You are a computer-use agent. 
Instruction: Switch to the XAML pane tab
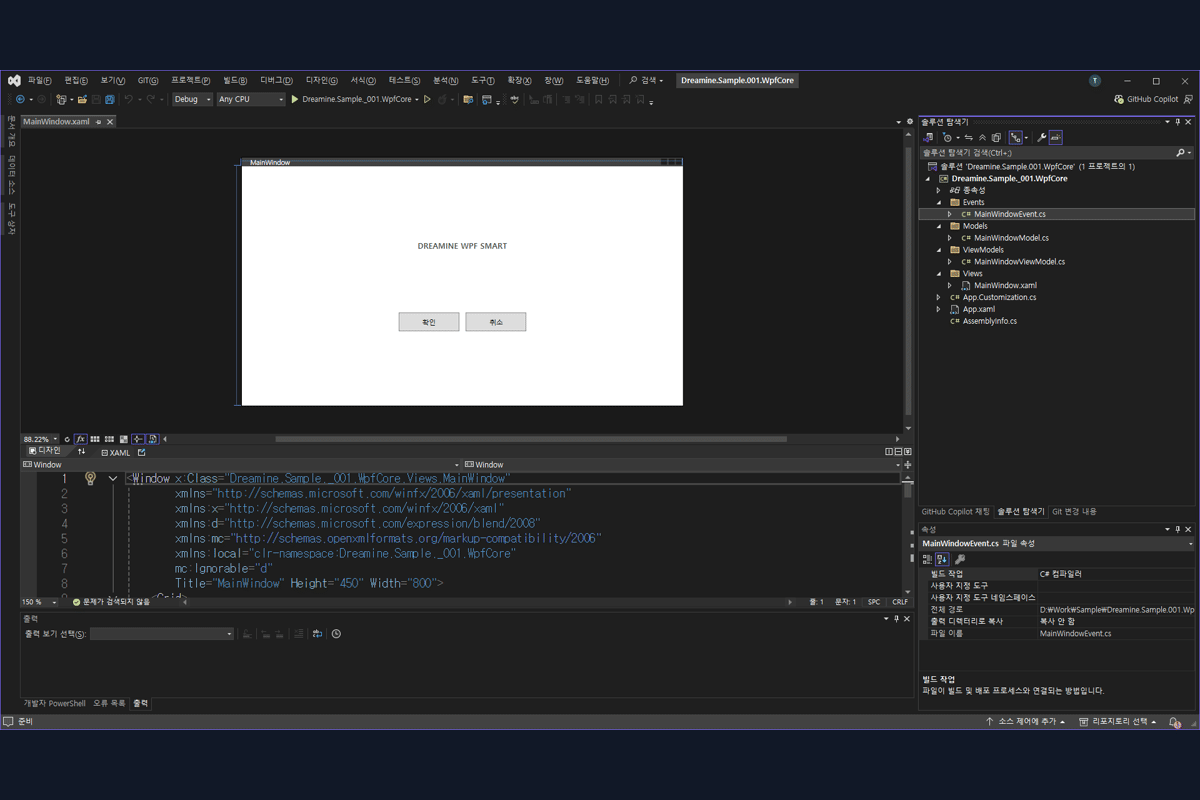click(116, 452)
